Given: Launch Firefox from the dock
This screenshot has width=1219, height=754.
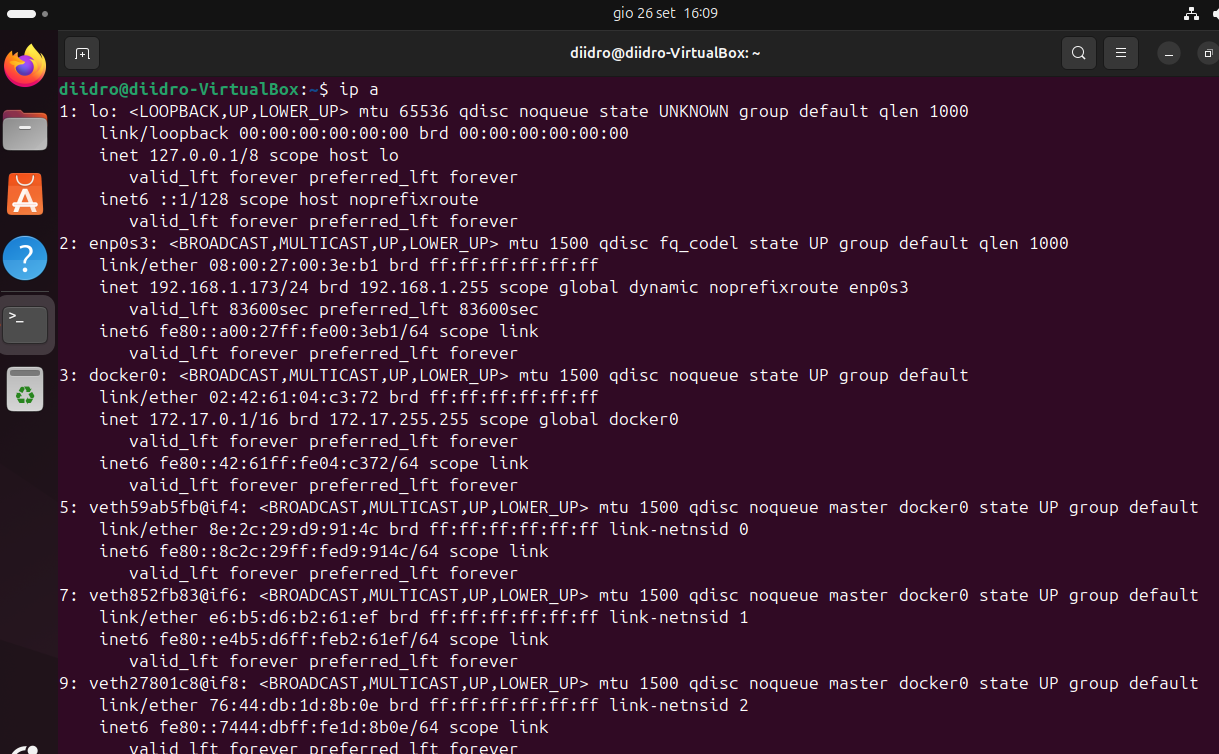Looking at the screenshot, I should (26, 67).
